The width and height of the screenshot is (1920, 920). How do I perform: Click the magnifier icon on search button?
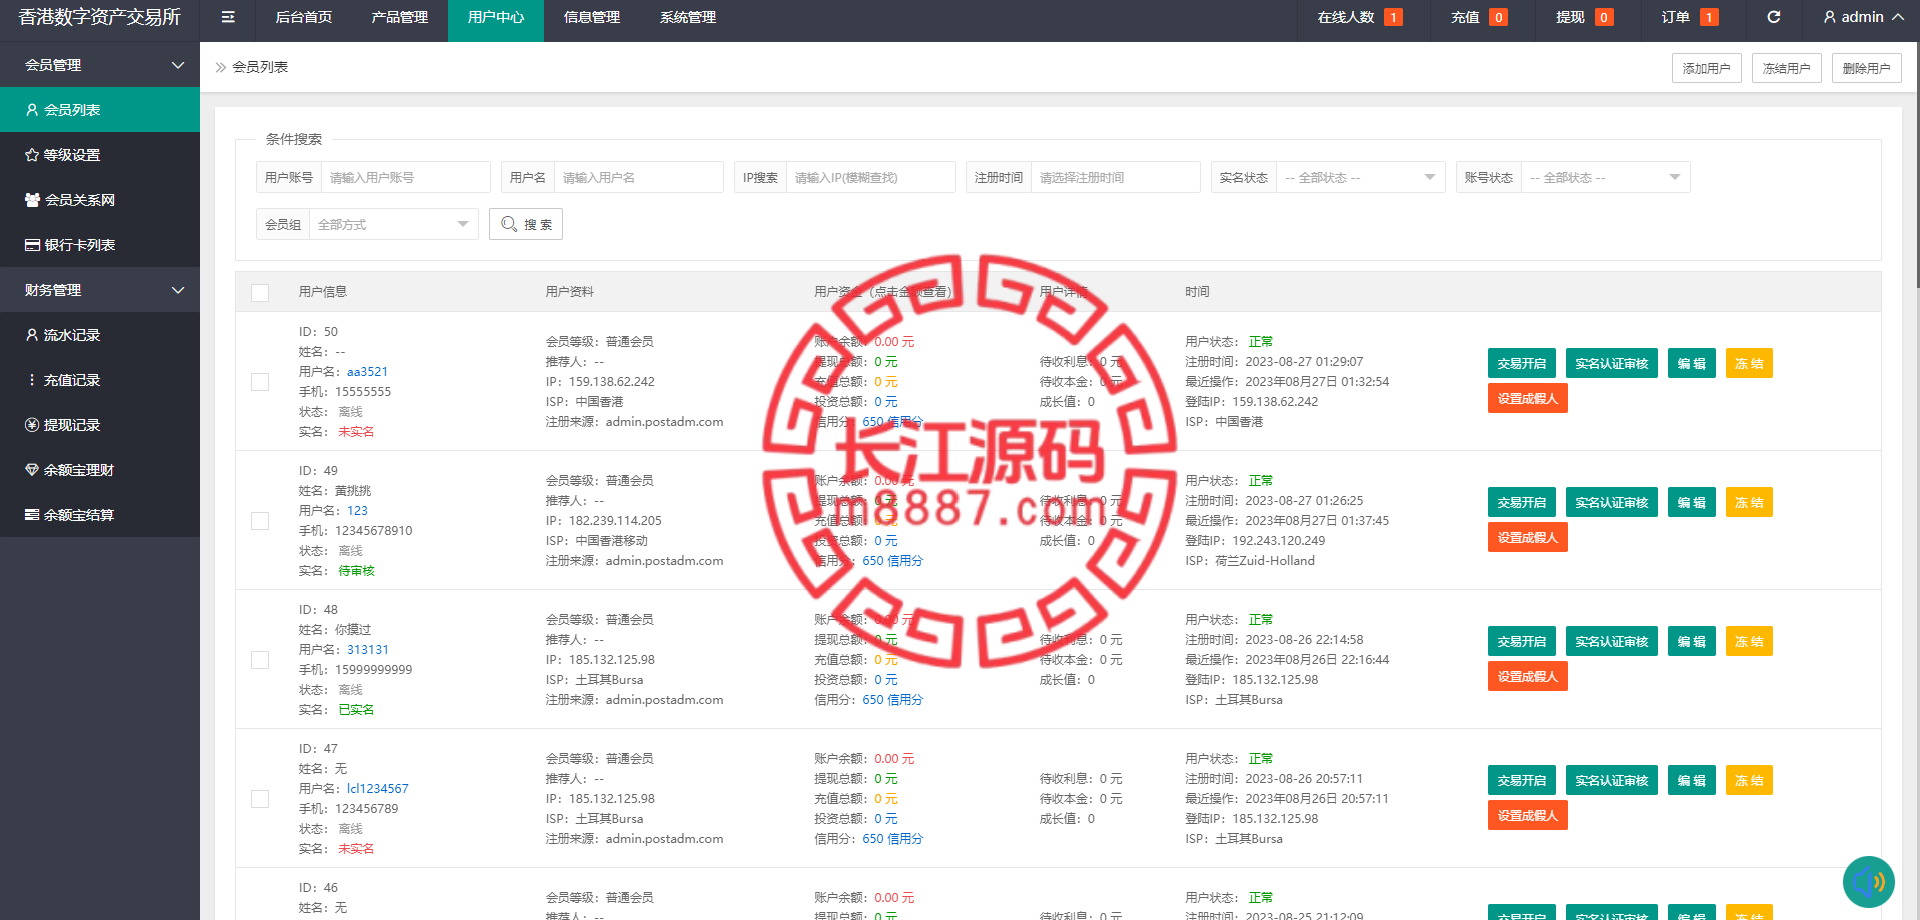(x=509, y=224)
